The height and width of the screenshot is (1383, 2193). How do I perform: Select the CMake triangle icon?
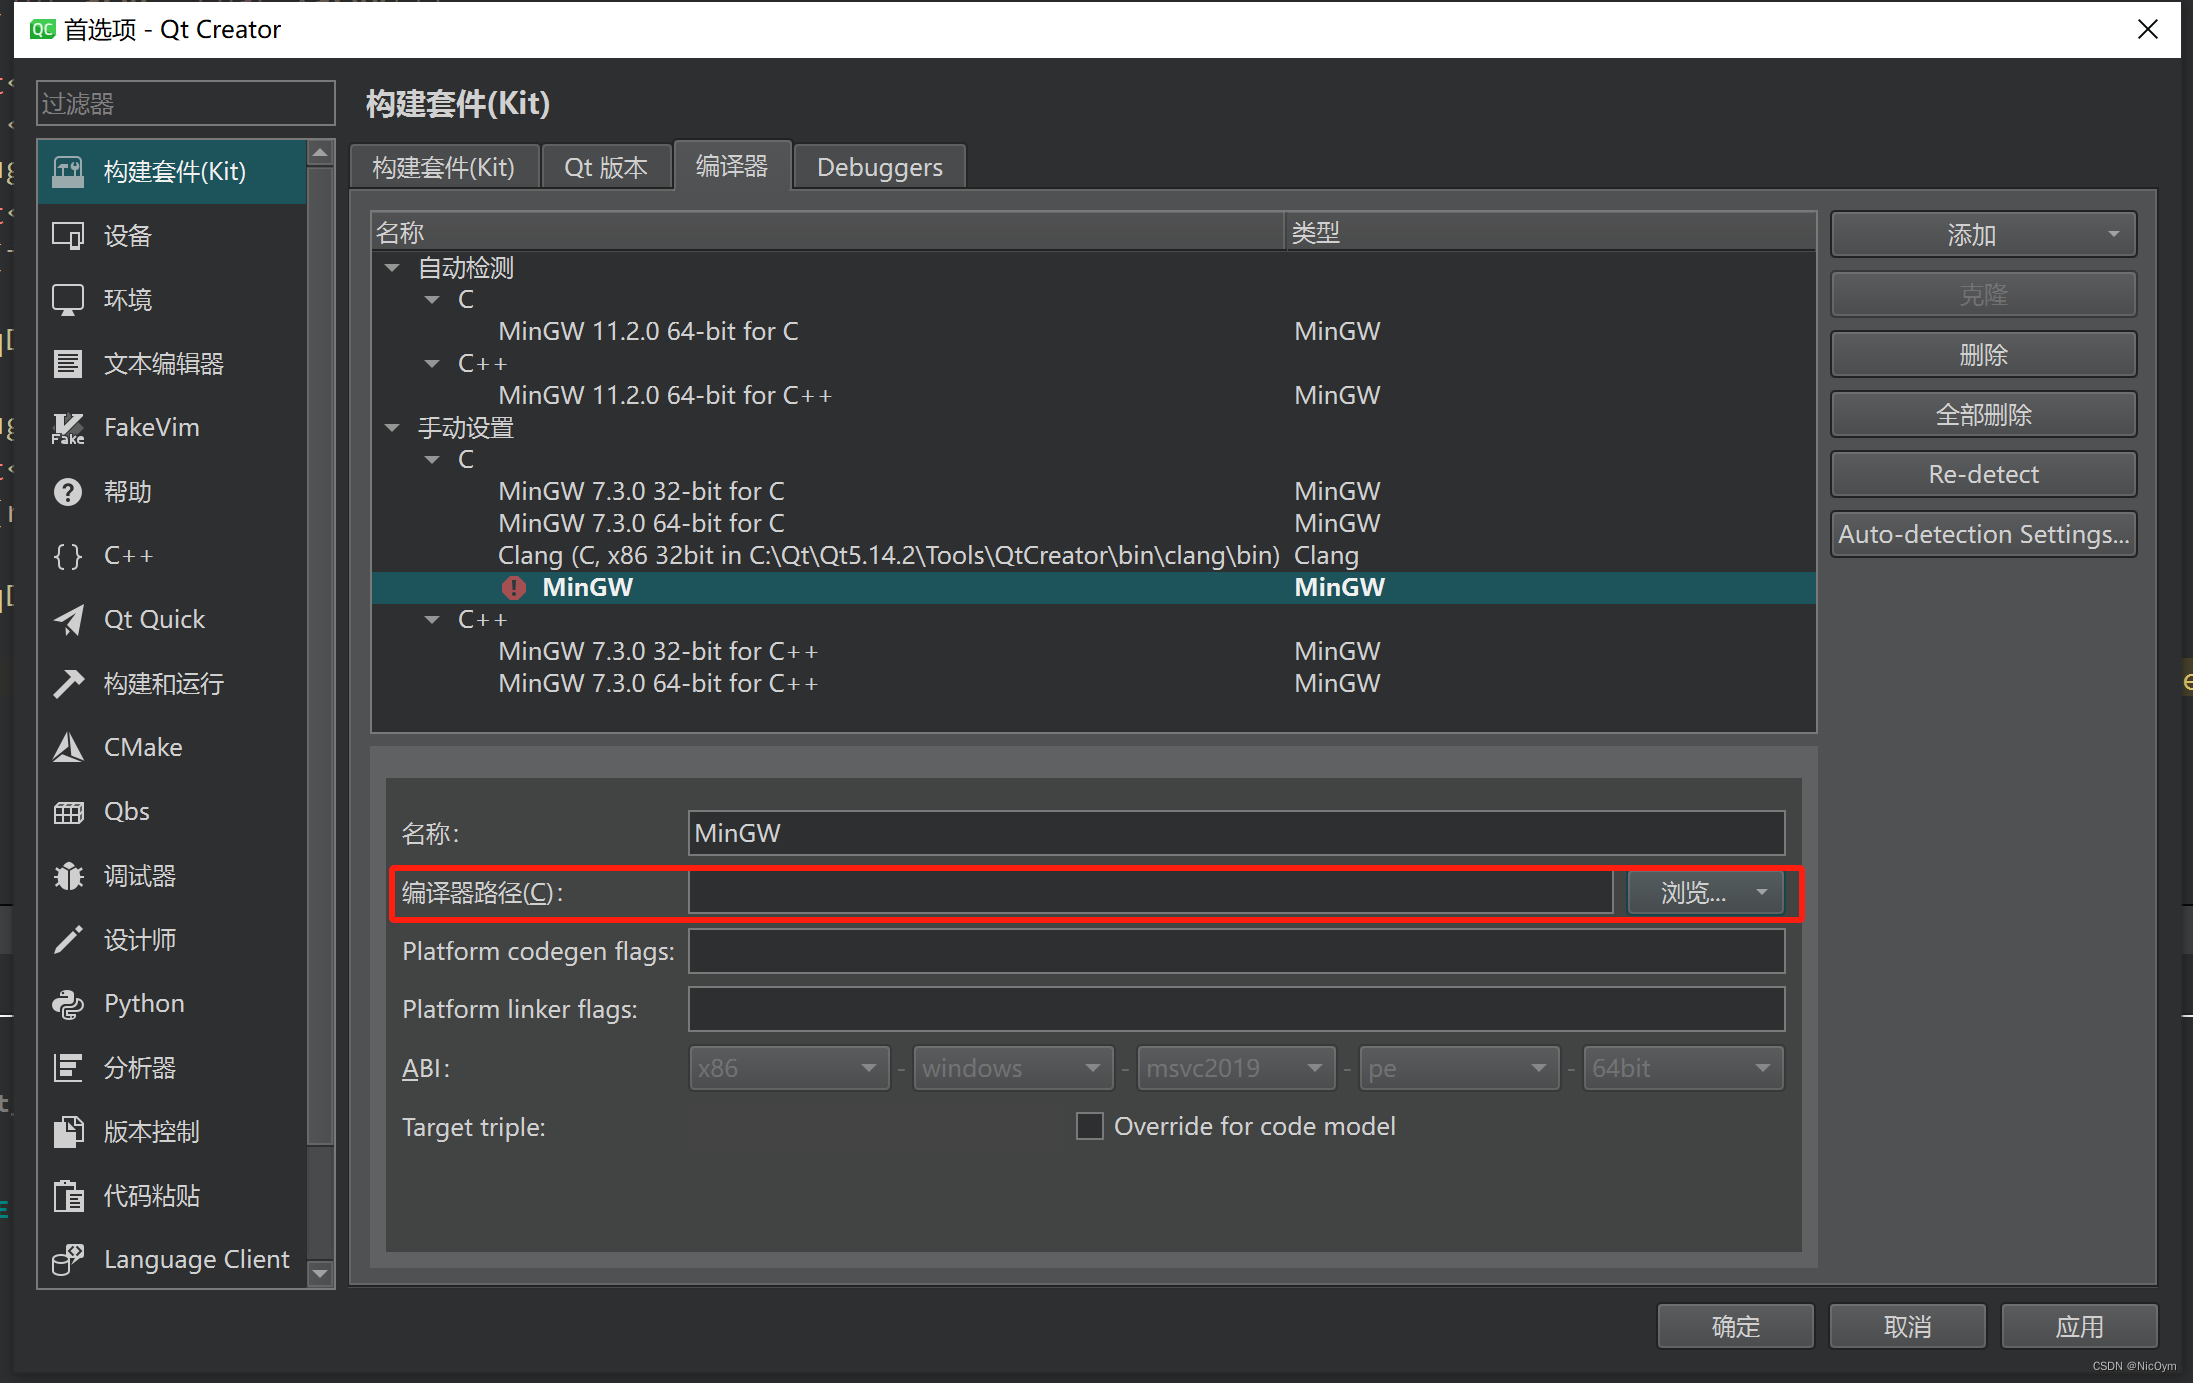(68, 748)
